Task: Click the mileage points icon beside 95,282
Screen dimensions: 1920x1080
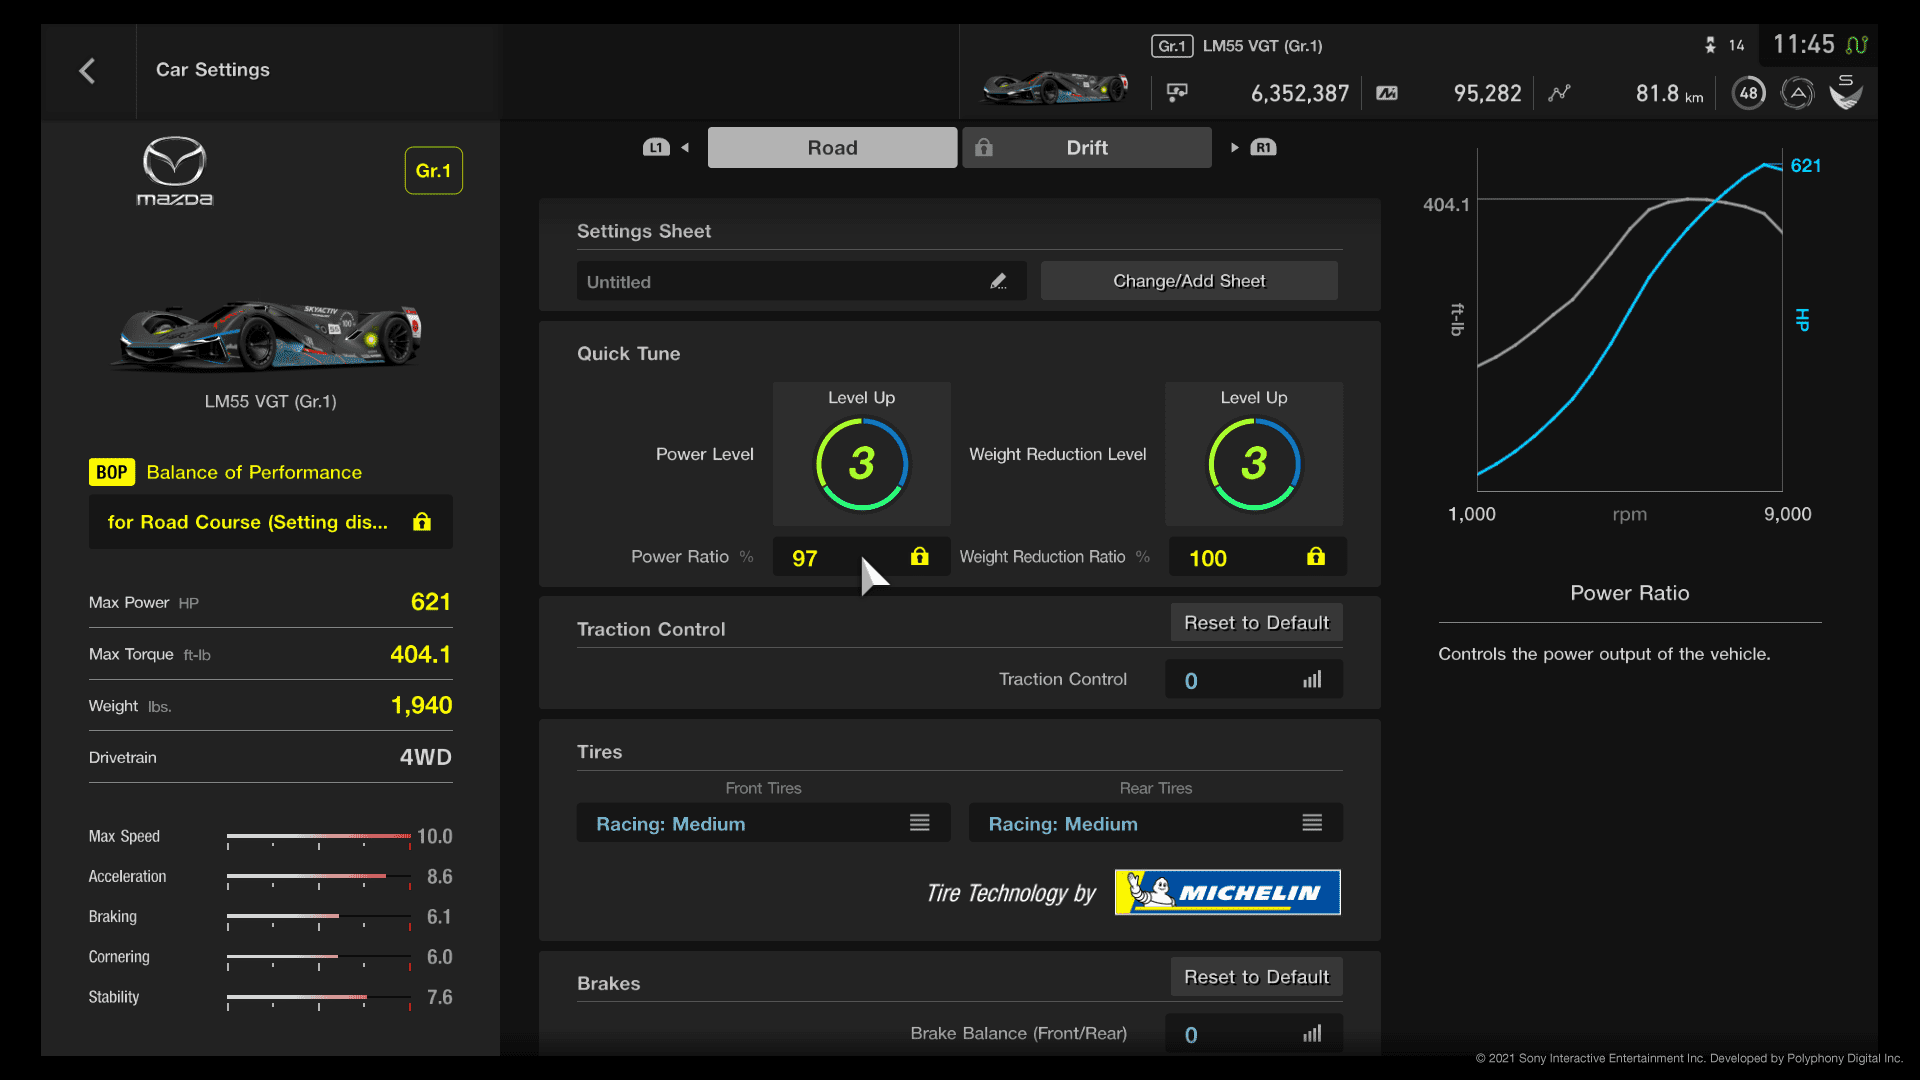Action: click(x=1387, y=93)
